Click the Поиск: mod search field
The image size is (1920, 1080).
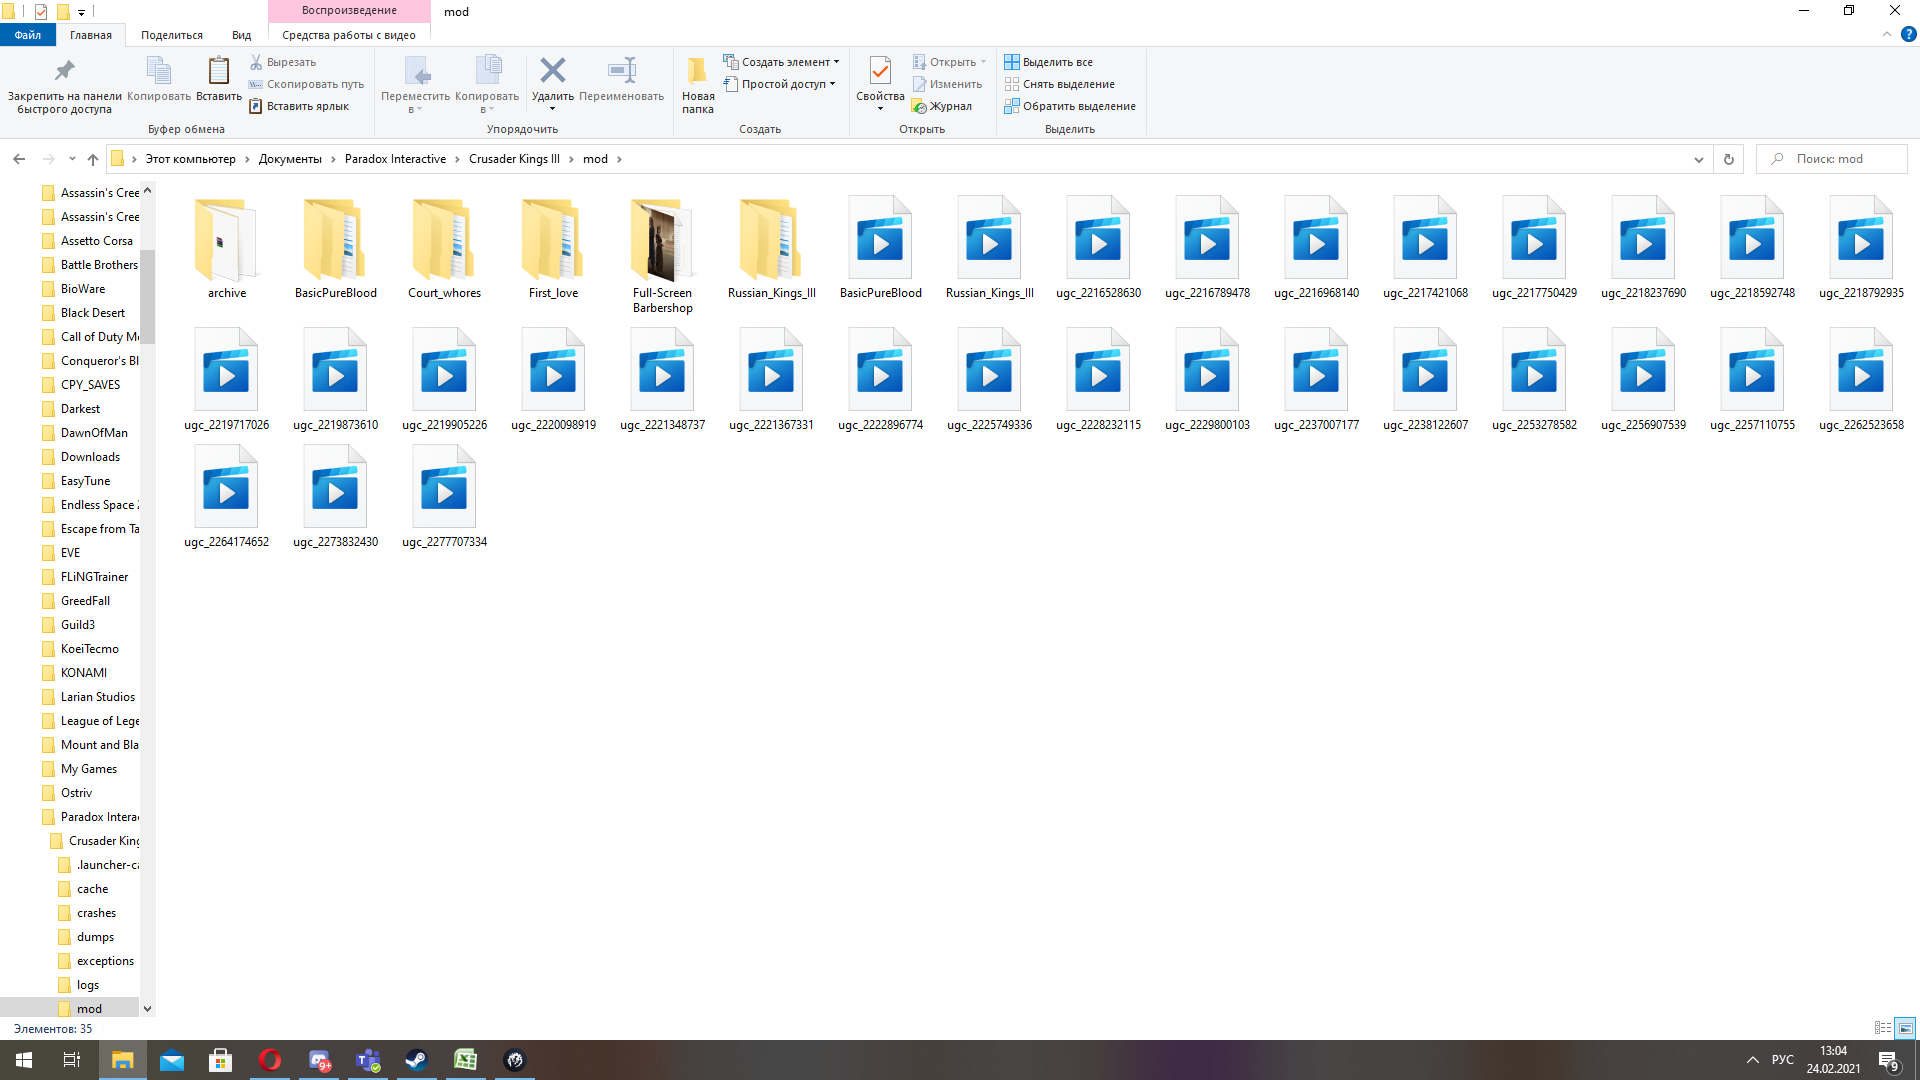pos(1832,159)
